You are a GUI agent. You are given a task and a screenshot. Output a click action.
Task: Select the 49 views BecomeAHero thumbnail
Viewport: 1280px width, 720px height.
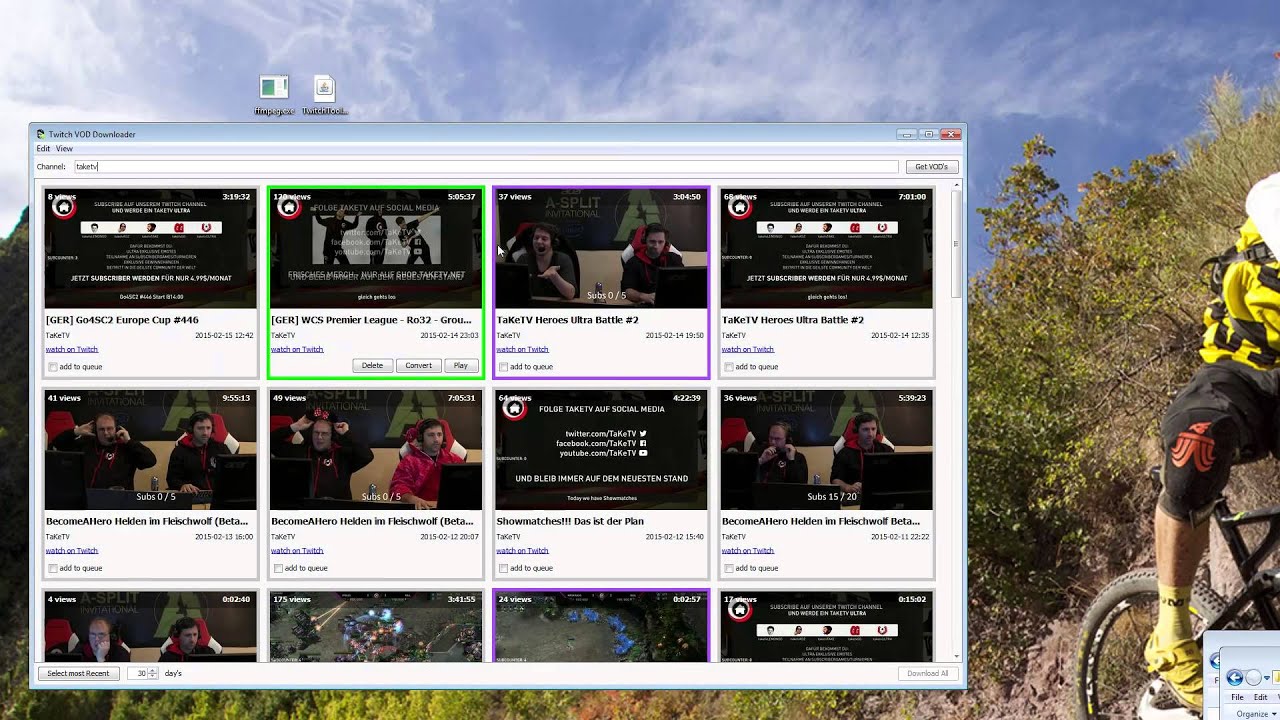click(x=376, y=450)
